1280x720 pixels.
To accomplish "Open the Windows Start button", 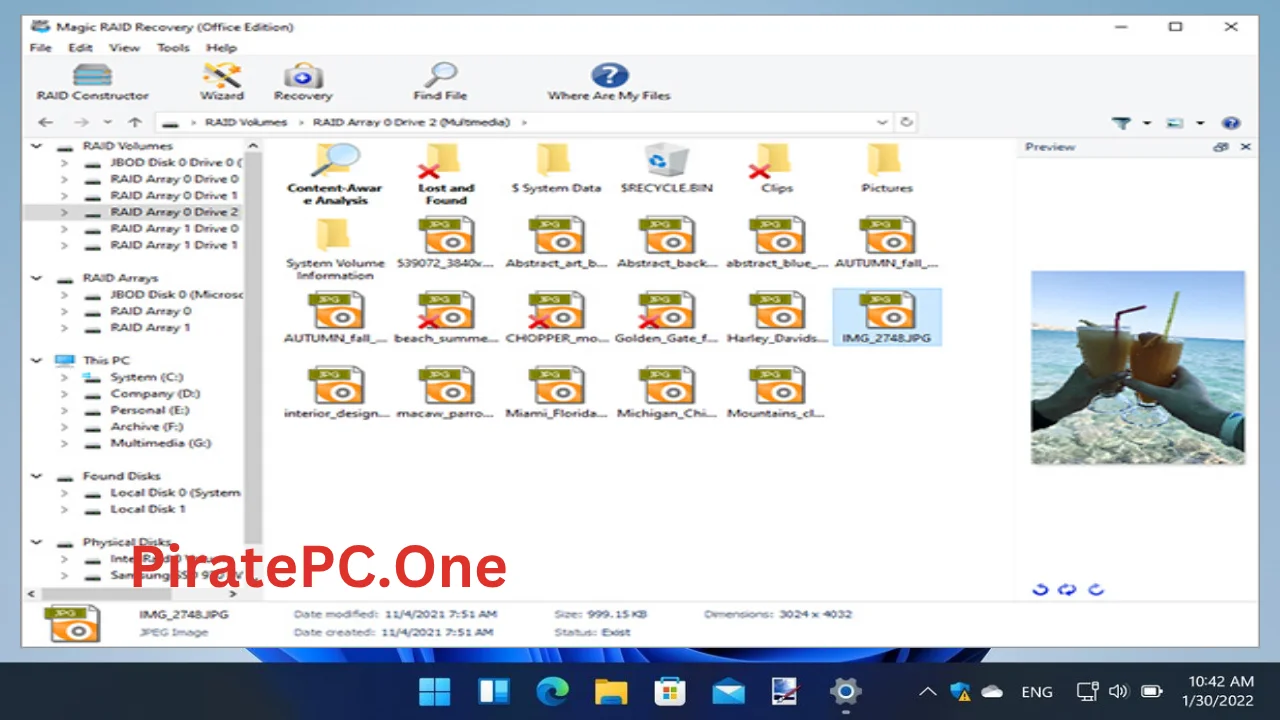I will (434, 691).
